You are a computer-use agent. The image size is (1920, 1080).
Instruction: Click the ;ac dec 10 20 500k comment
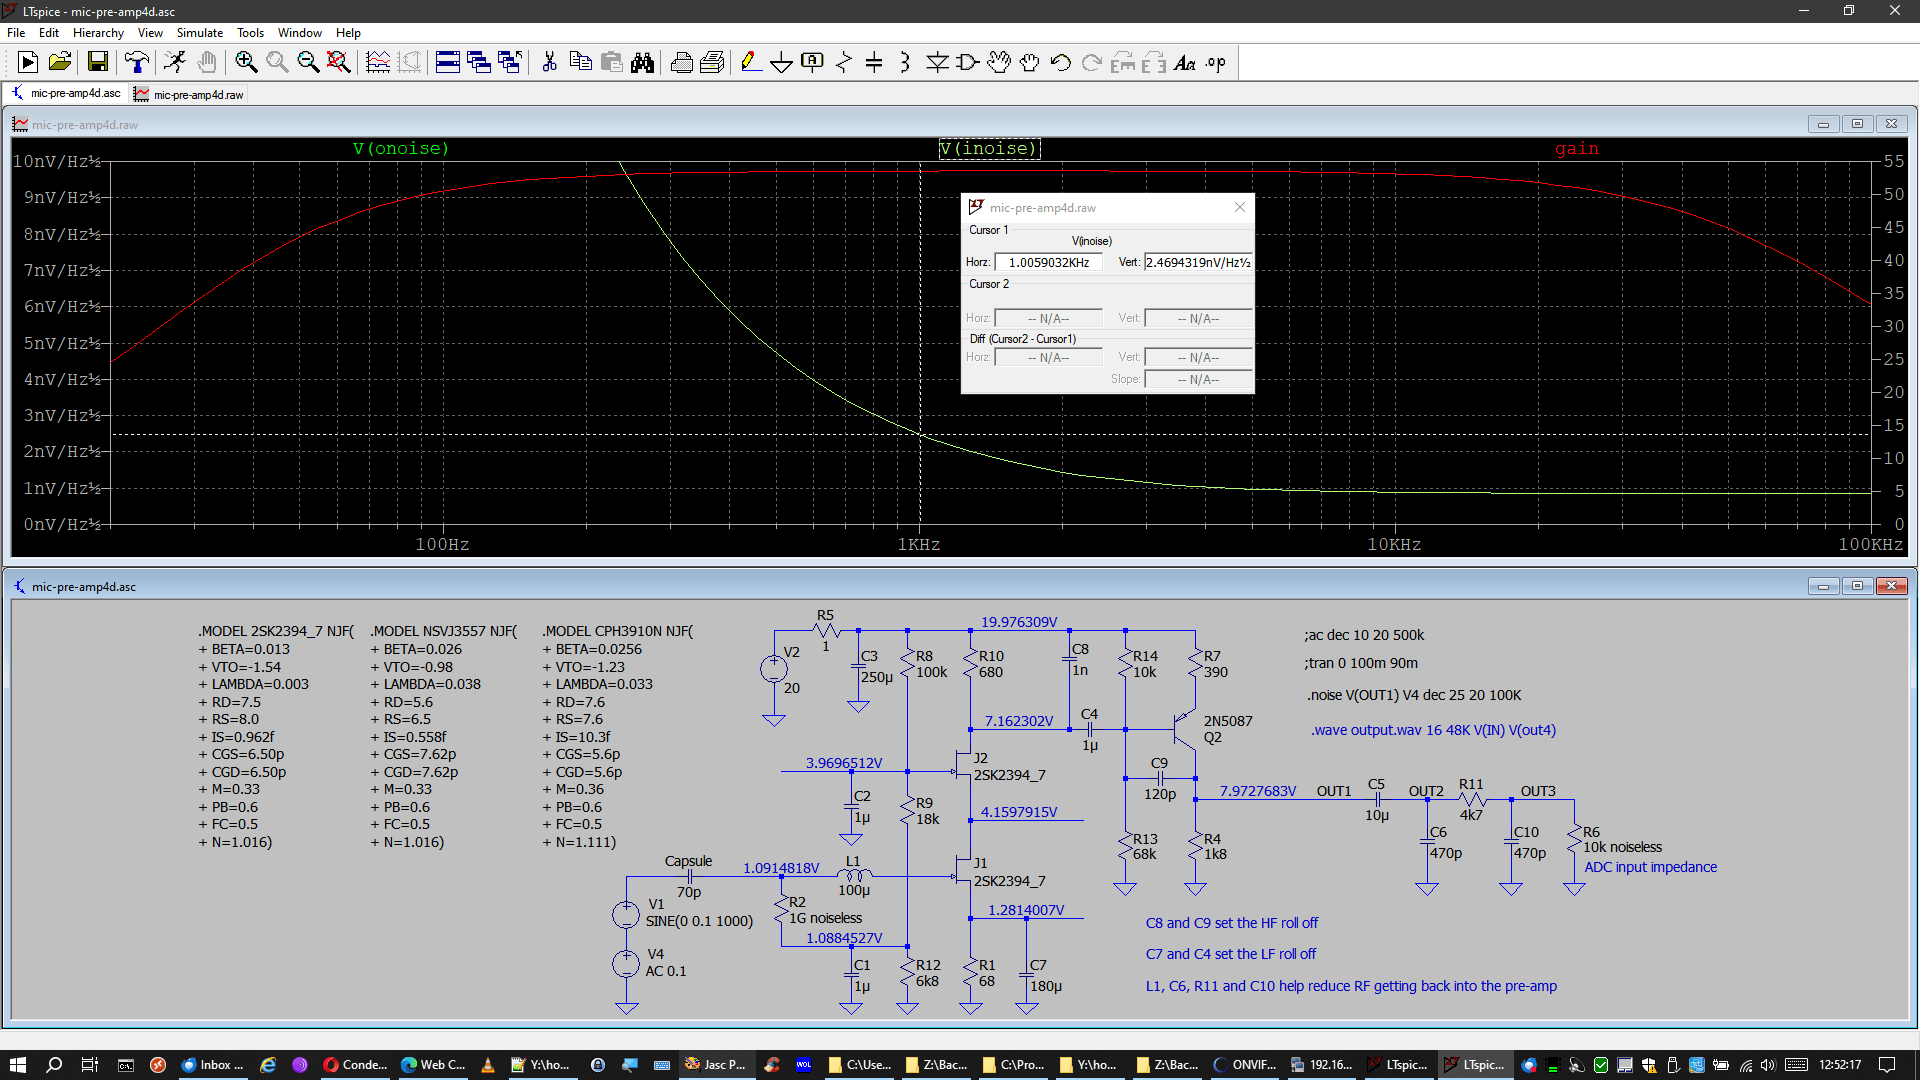click(x=1364, y=635)
